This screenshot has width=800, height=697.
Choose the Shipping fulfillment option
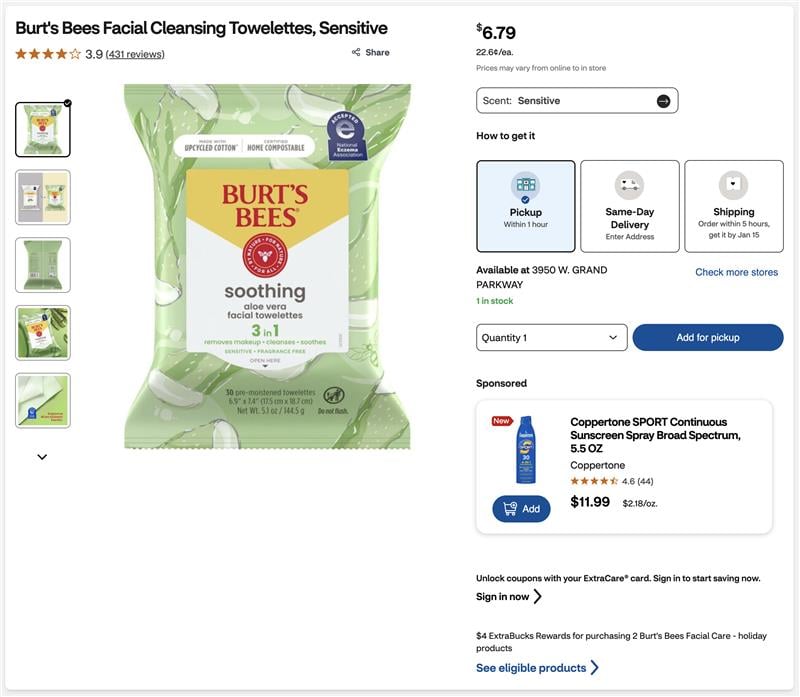click(x=734, y=206)
